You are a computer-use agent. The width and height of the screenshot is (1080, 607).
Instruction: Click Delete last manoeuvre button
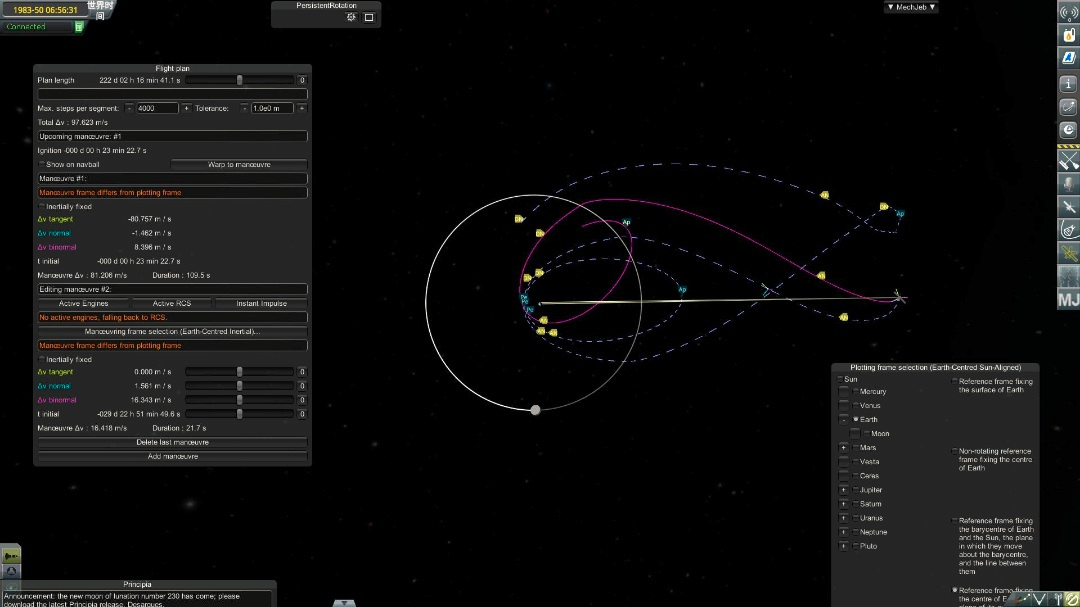coord(172,442)
